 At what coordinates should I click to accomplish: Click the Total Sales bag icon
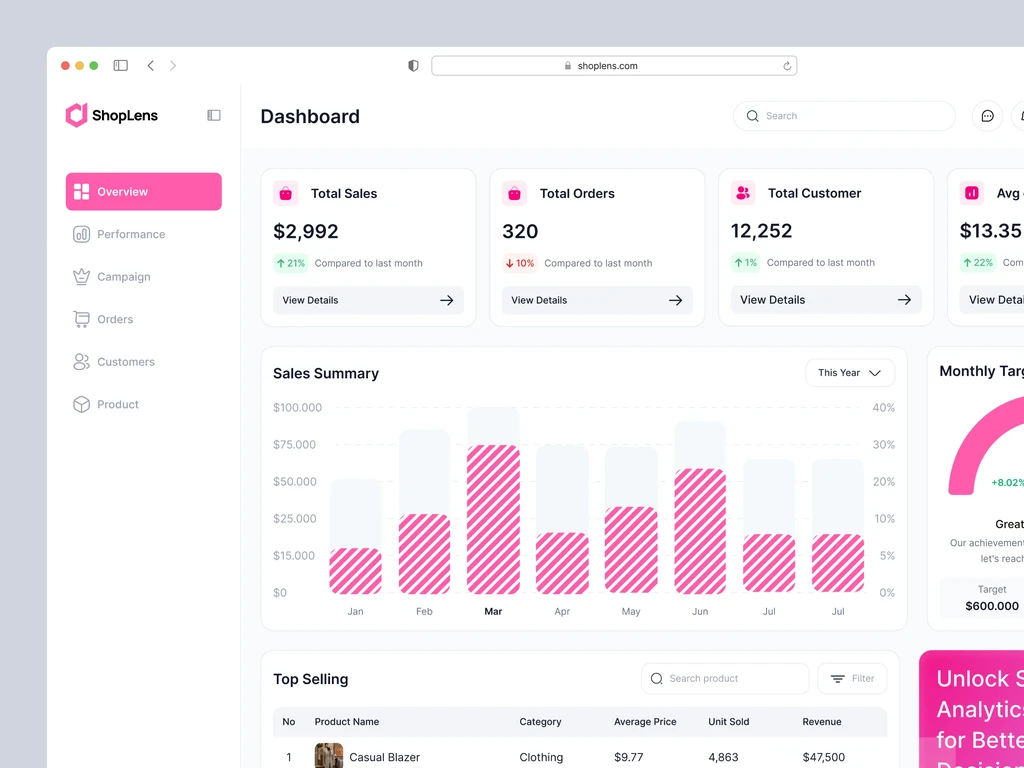click(x=285, y=194)
